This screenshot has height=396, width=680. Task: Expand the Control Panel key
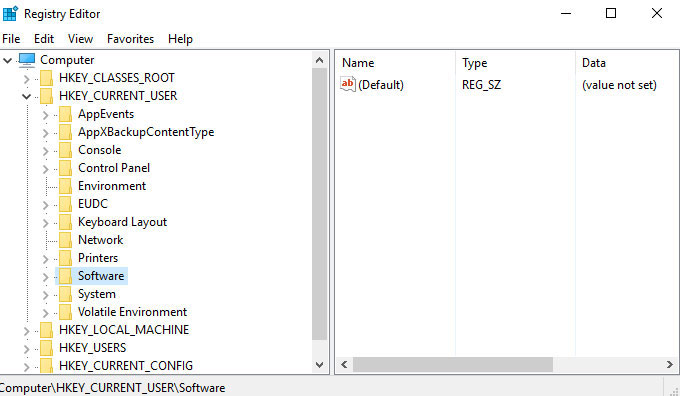[46, 169]
